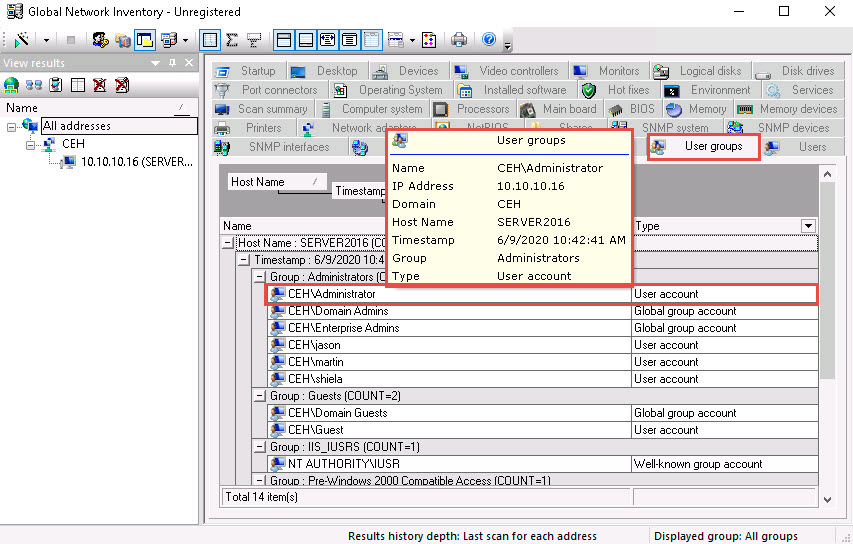This screenshot has width=853, height=544.
Task: Toggle the footer panel layout button
Action: pyautogui.click(x=306, y=40)
